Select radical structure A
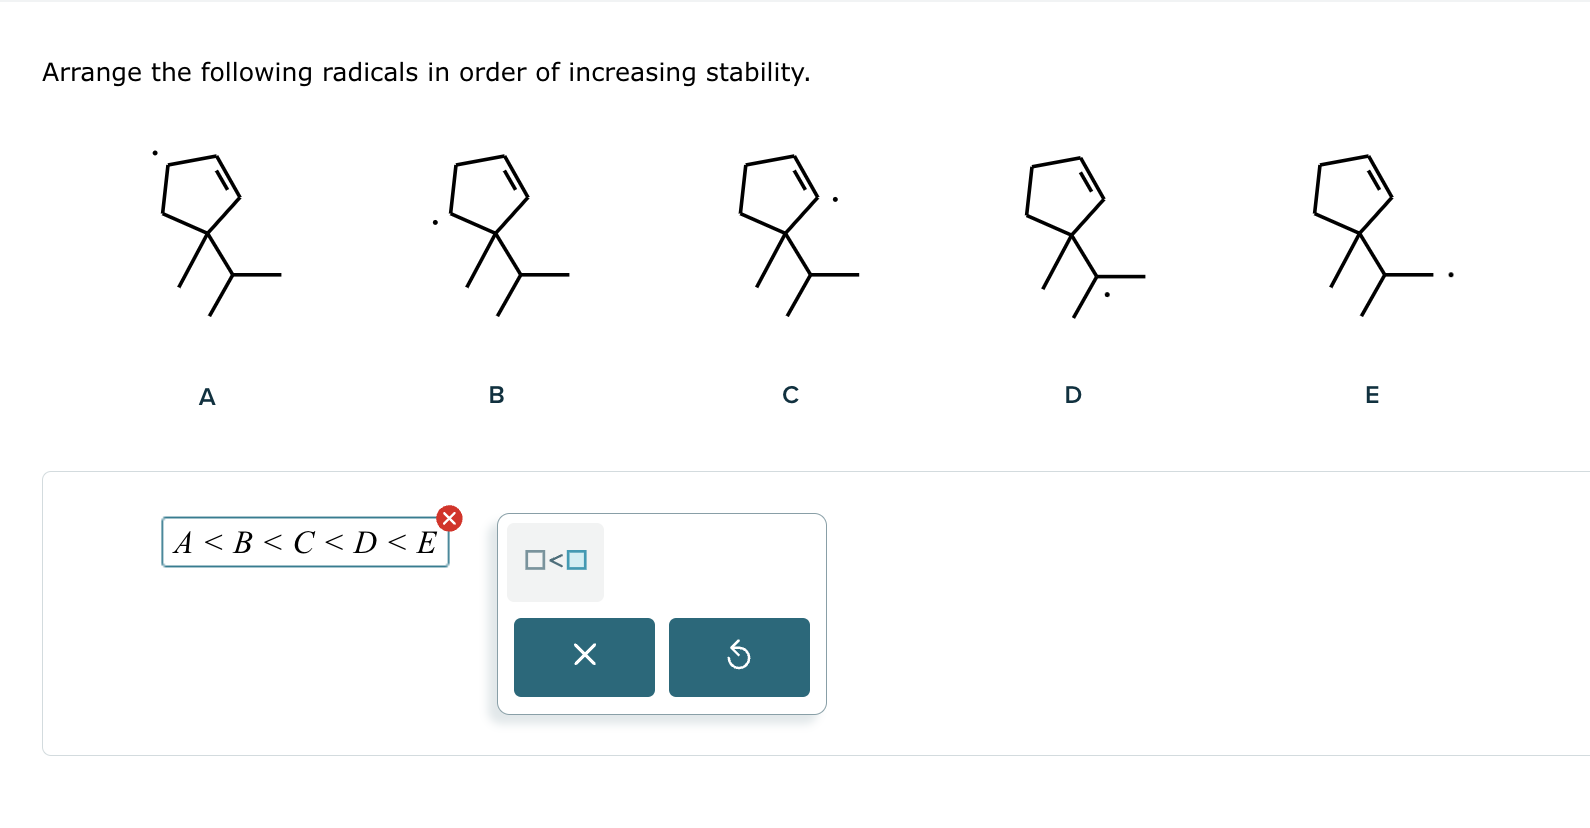This screenshot has height=828, width=1590. (210, 230)
